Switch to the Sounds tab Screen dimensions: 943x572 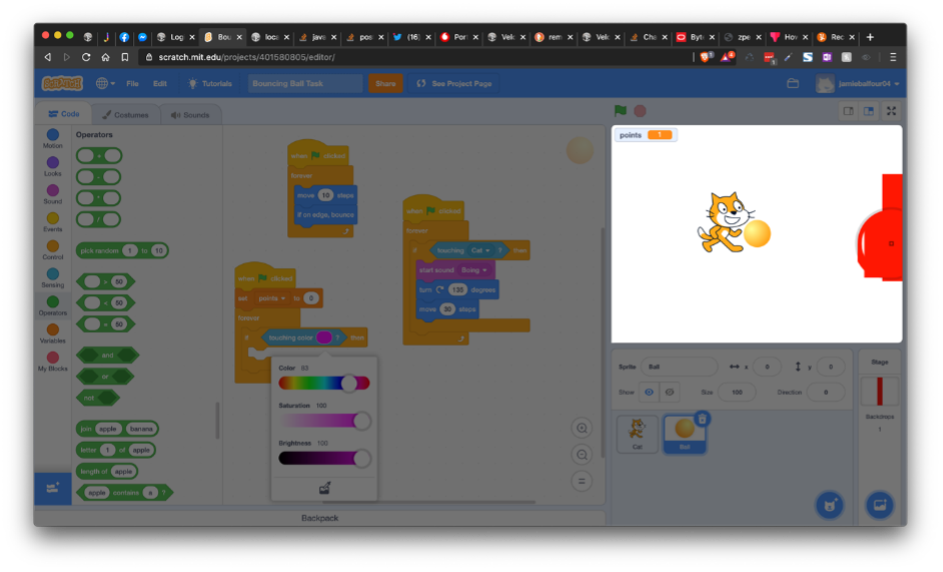click(x=190, y=114)
